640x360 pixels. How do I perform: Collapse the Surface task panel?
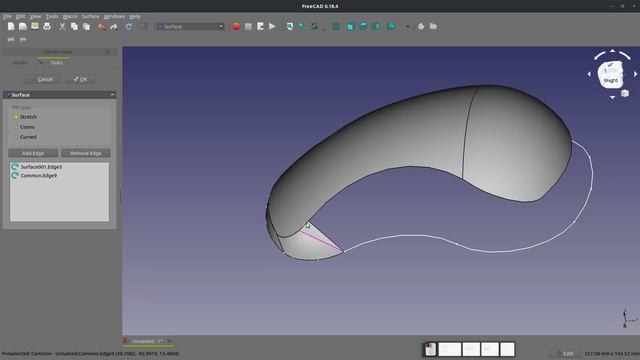(x=113, y=95)
